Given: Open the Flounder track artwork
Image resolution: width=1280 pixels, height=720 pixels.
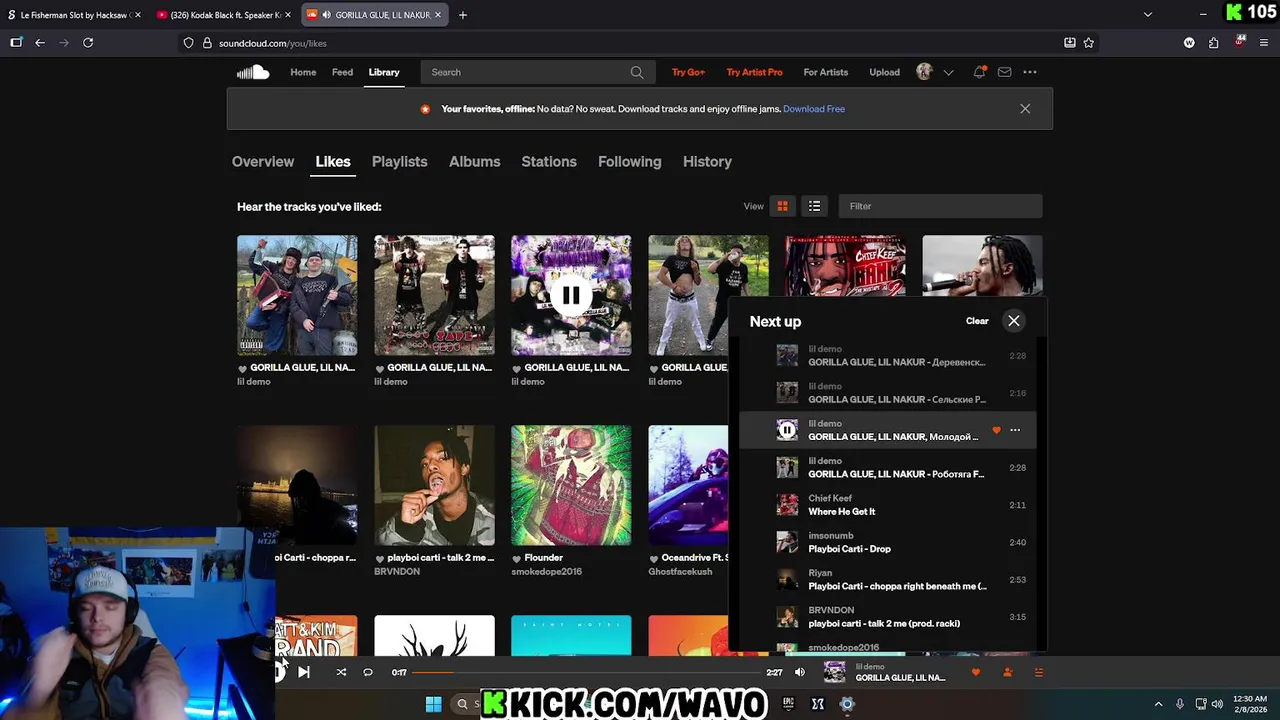Looking at the screenshot, I should [x=571, y=485].
